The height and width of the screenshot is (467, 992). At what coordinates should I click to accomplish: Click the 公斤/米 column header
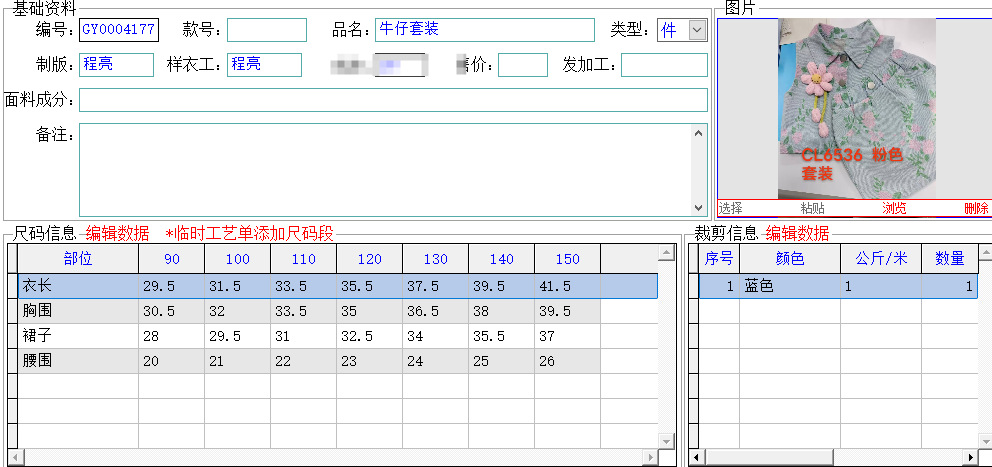[881, 259]
